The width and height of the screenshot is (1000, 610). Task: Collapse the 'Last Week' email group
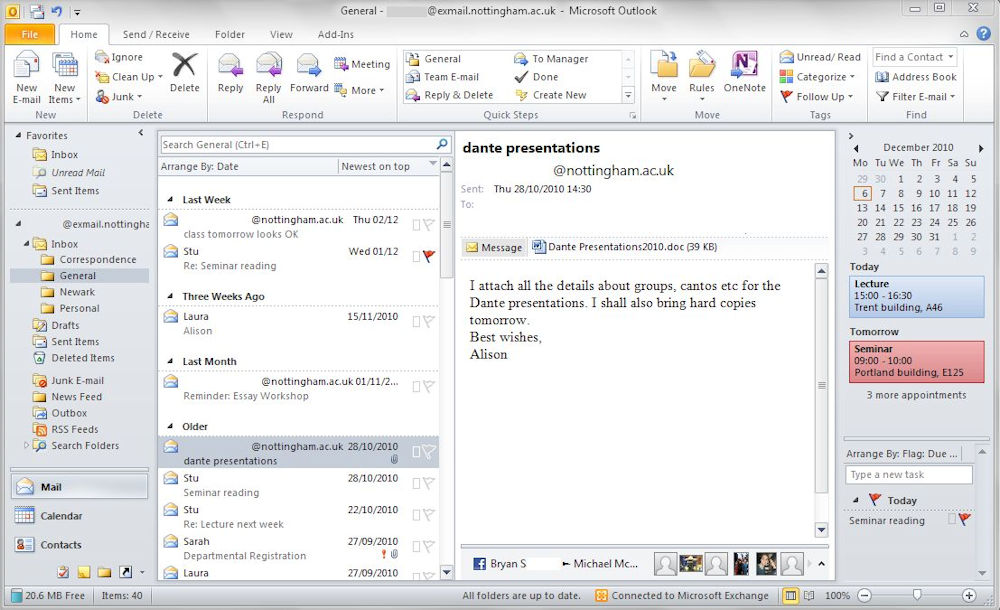(x=170, y=200)
